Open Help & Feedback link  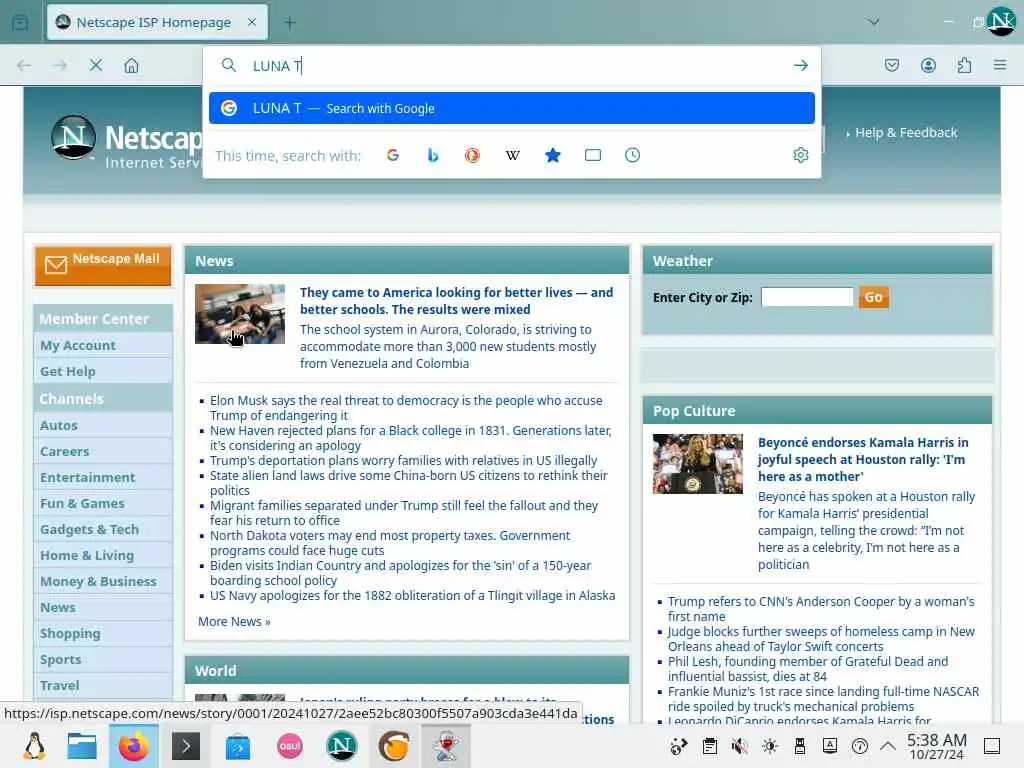[x=906, y=133]
